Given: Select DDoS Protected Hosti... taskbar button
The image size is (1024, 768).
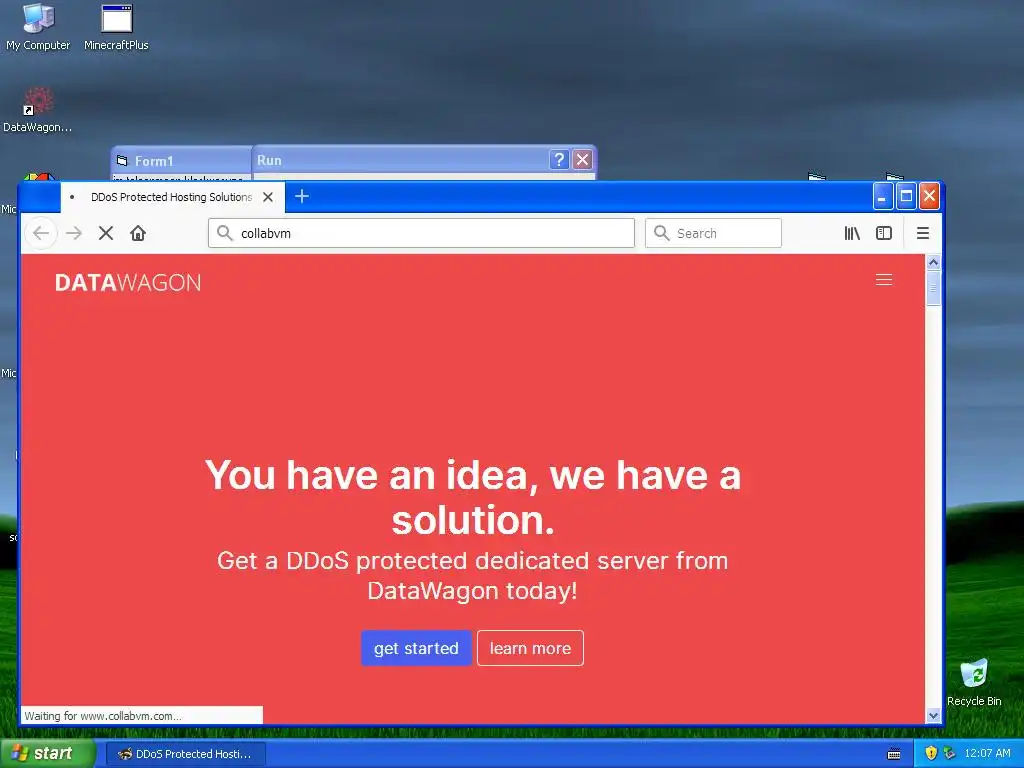Looking at the screenshot, I should point(186,754).
